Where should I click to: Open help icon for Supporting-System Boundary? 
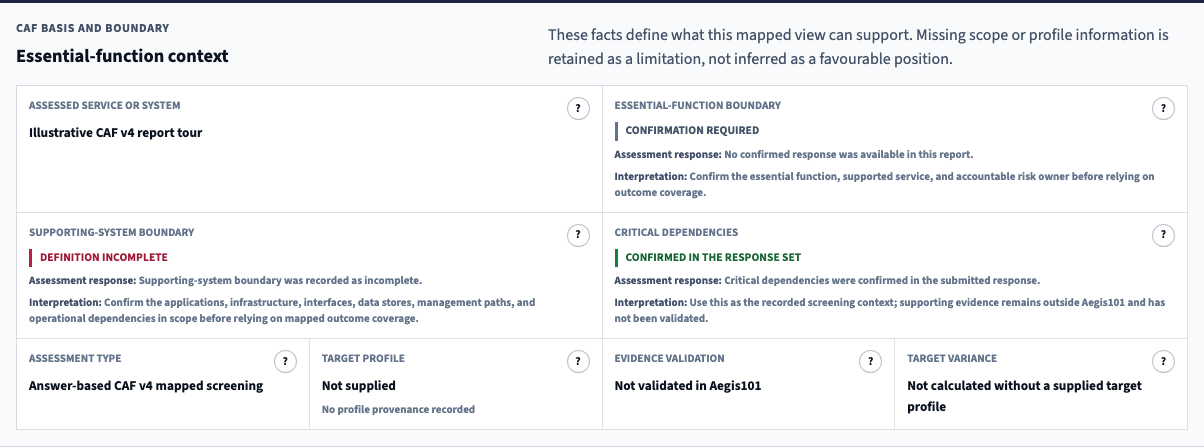pos(578,236)
